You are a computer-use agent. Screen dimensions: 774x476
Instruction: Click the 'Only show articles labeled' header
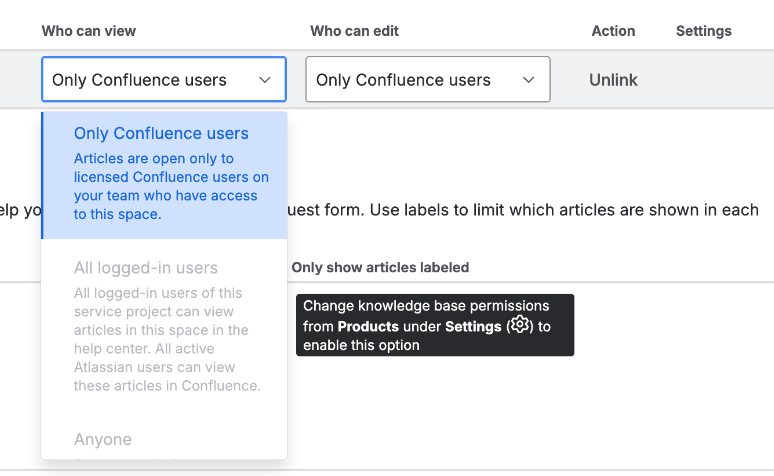380,268
